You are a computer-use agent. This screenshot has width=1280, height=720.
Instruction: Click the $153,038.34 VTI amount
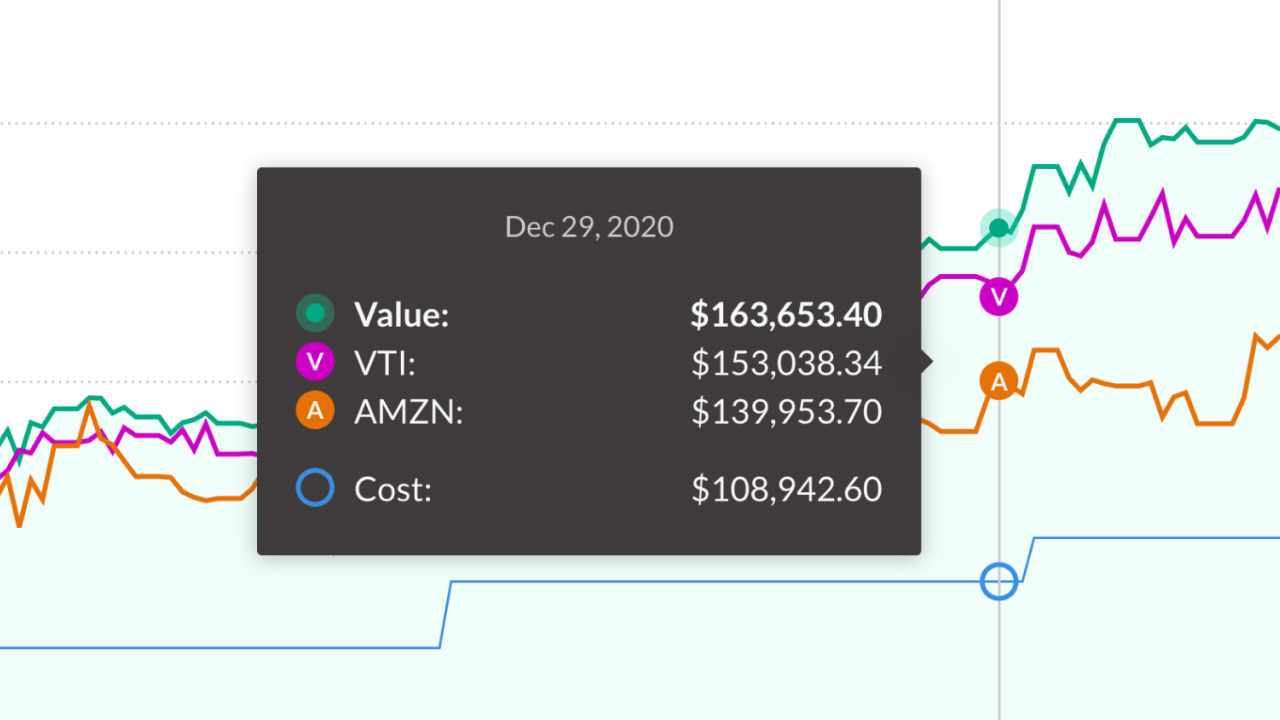[x=786, y=363]
